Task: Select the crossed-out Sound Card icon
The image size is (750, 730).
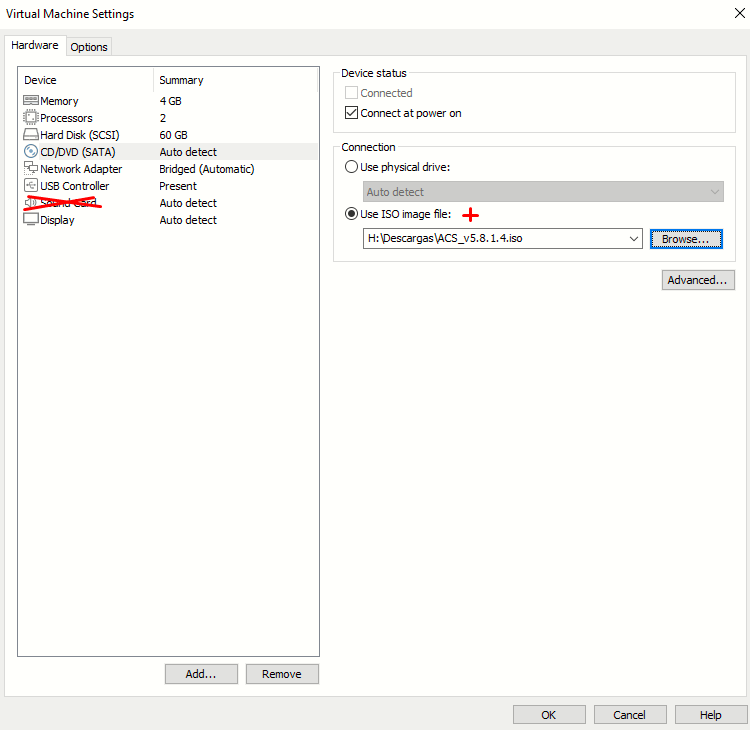Action: pyautogui.click(x=31, y=203)
